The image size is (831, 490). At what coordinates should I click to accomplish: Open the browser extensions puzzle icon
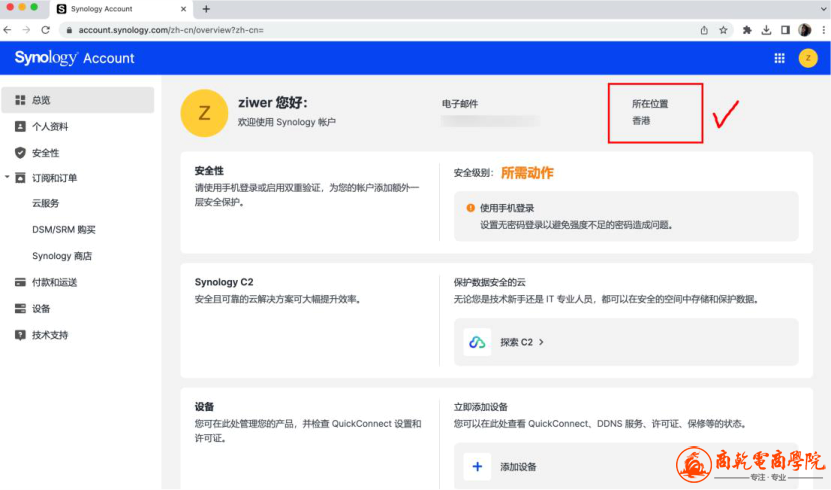(x=747, y=30)
